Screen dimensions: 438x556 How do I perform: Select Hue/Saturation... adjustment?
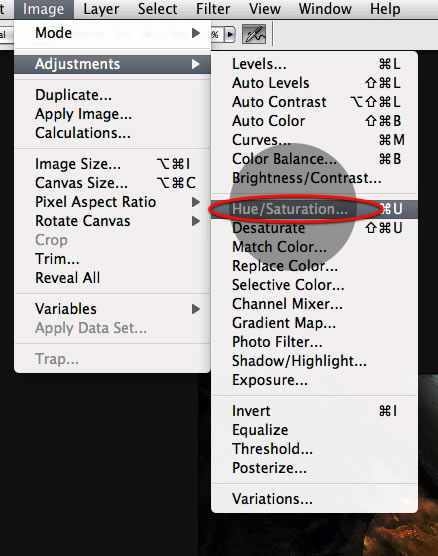(314, 209)
